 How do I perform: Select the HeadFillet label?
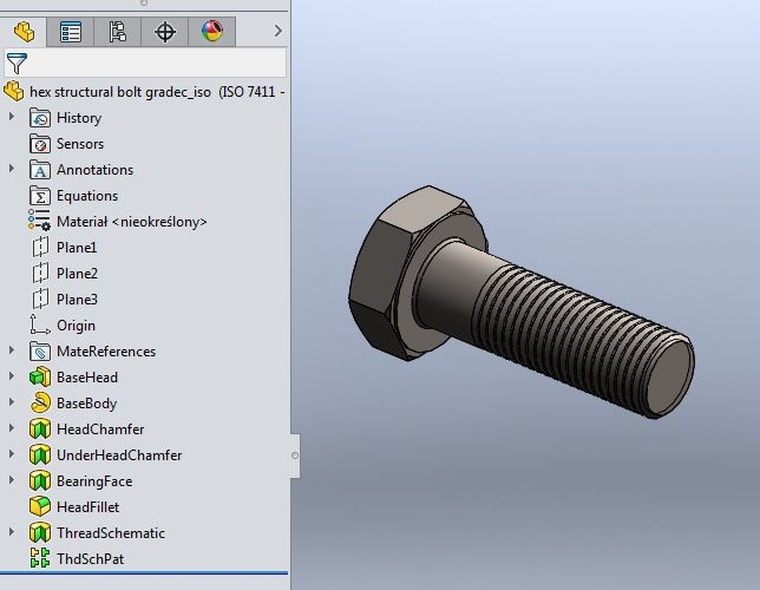pos(88,507)
